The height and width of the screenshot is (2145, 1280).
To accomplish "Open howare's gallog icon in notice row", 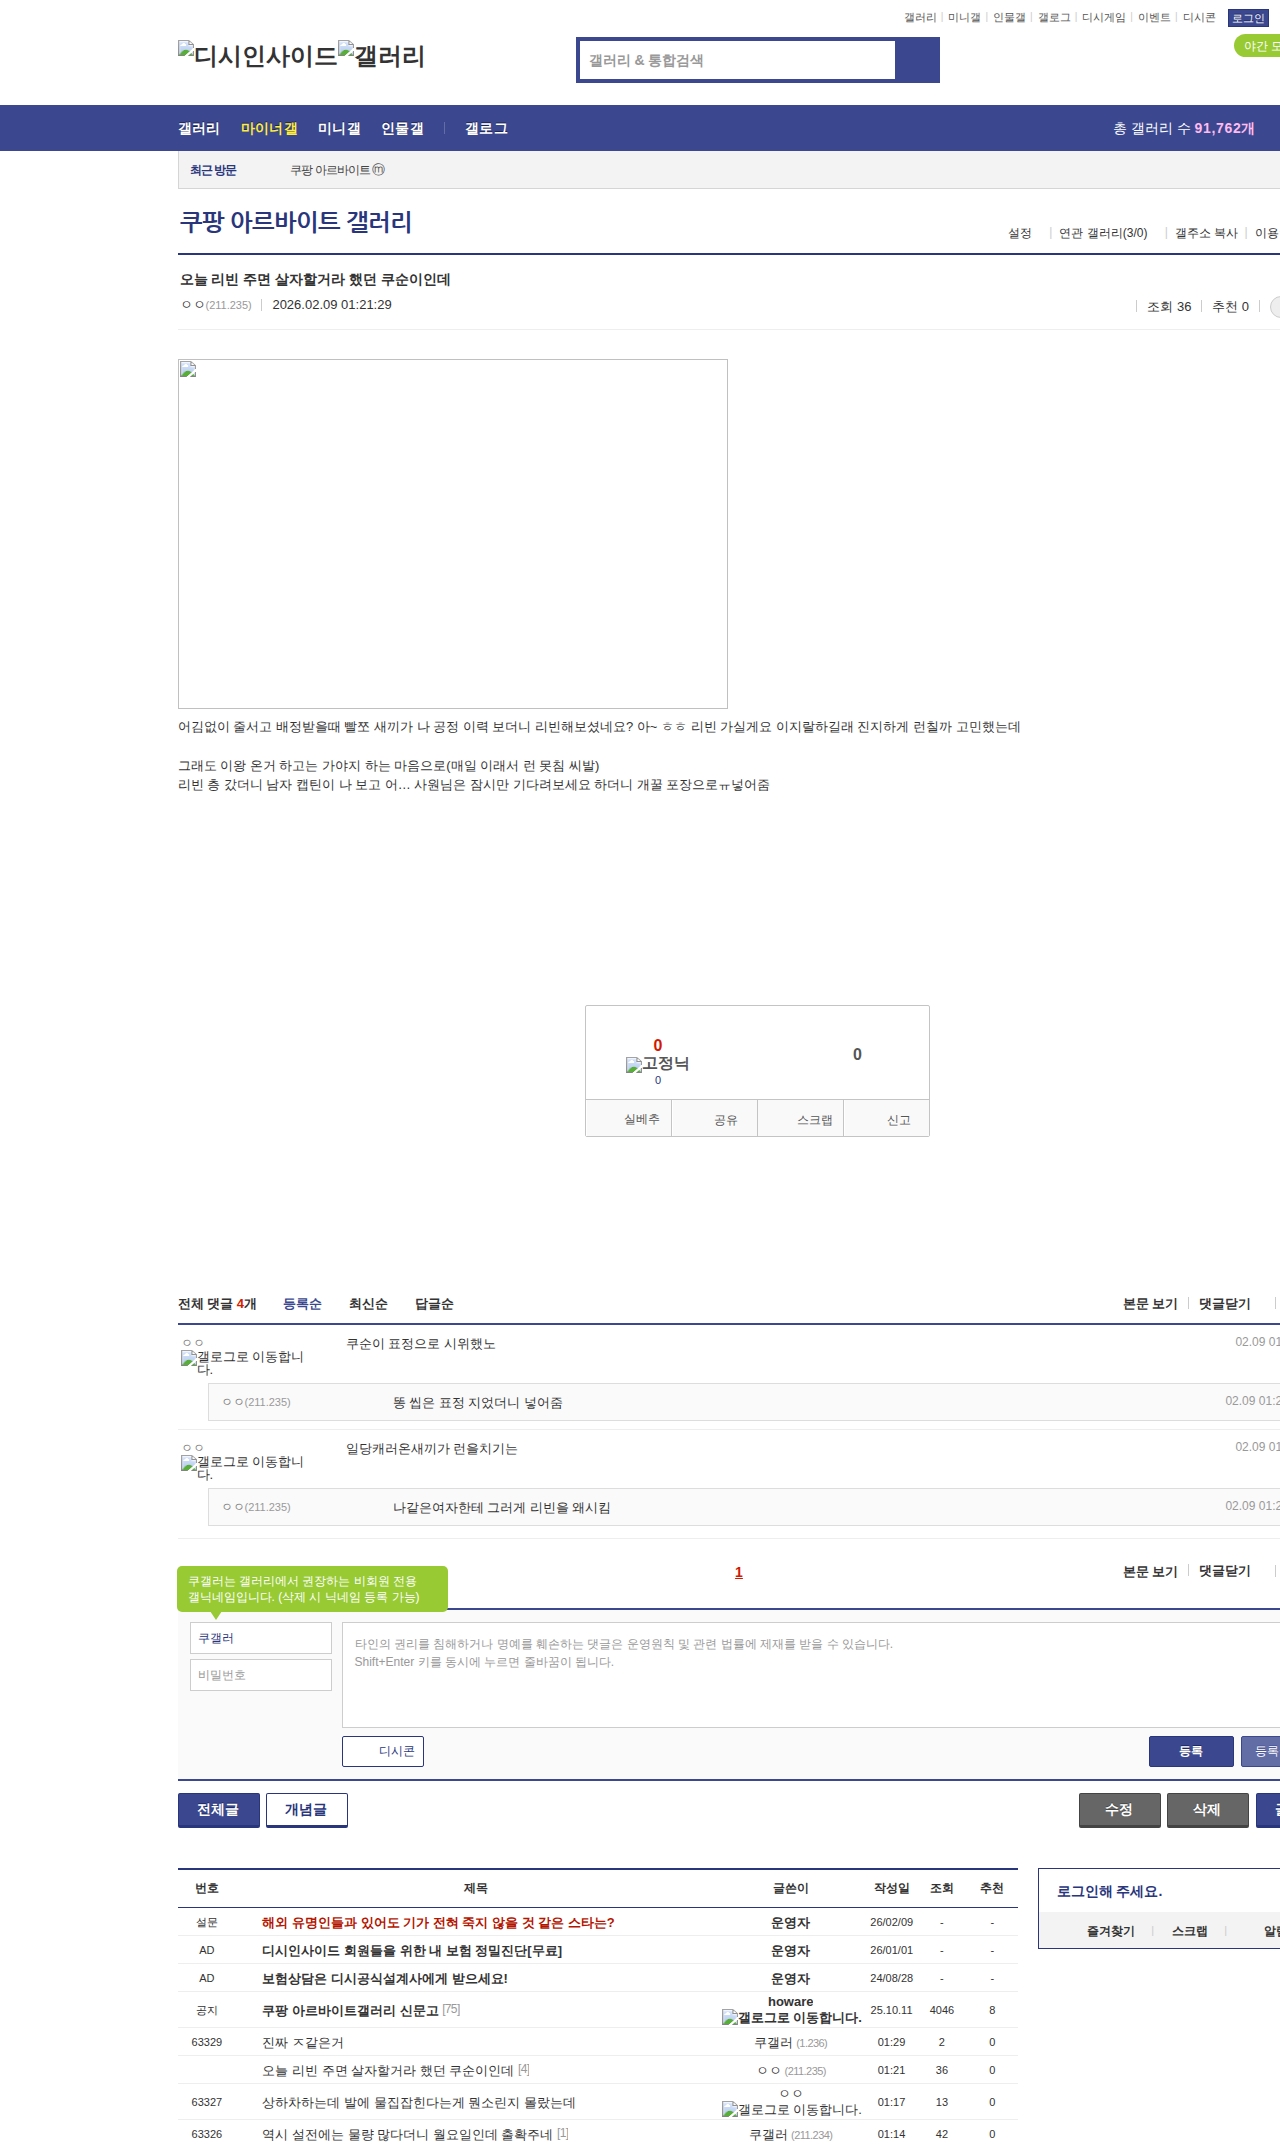I will tap(791, 2017).
